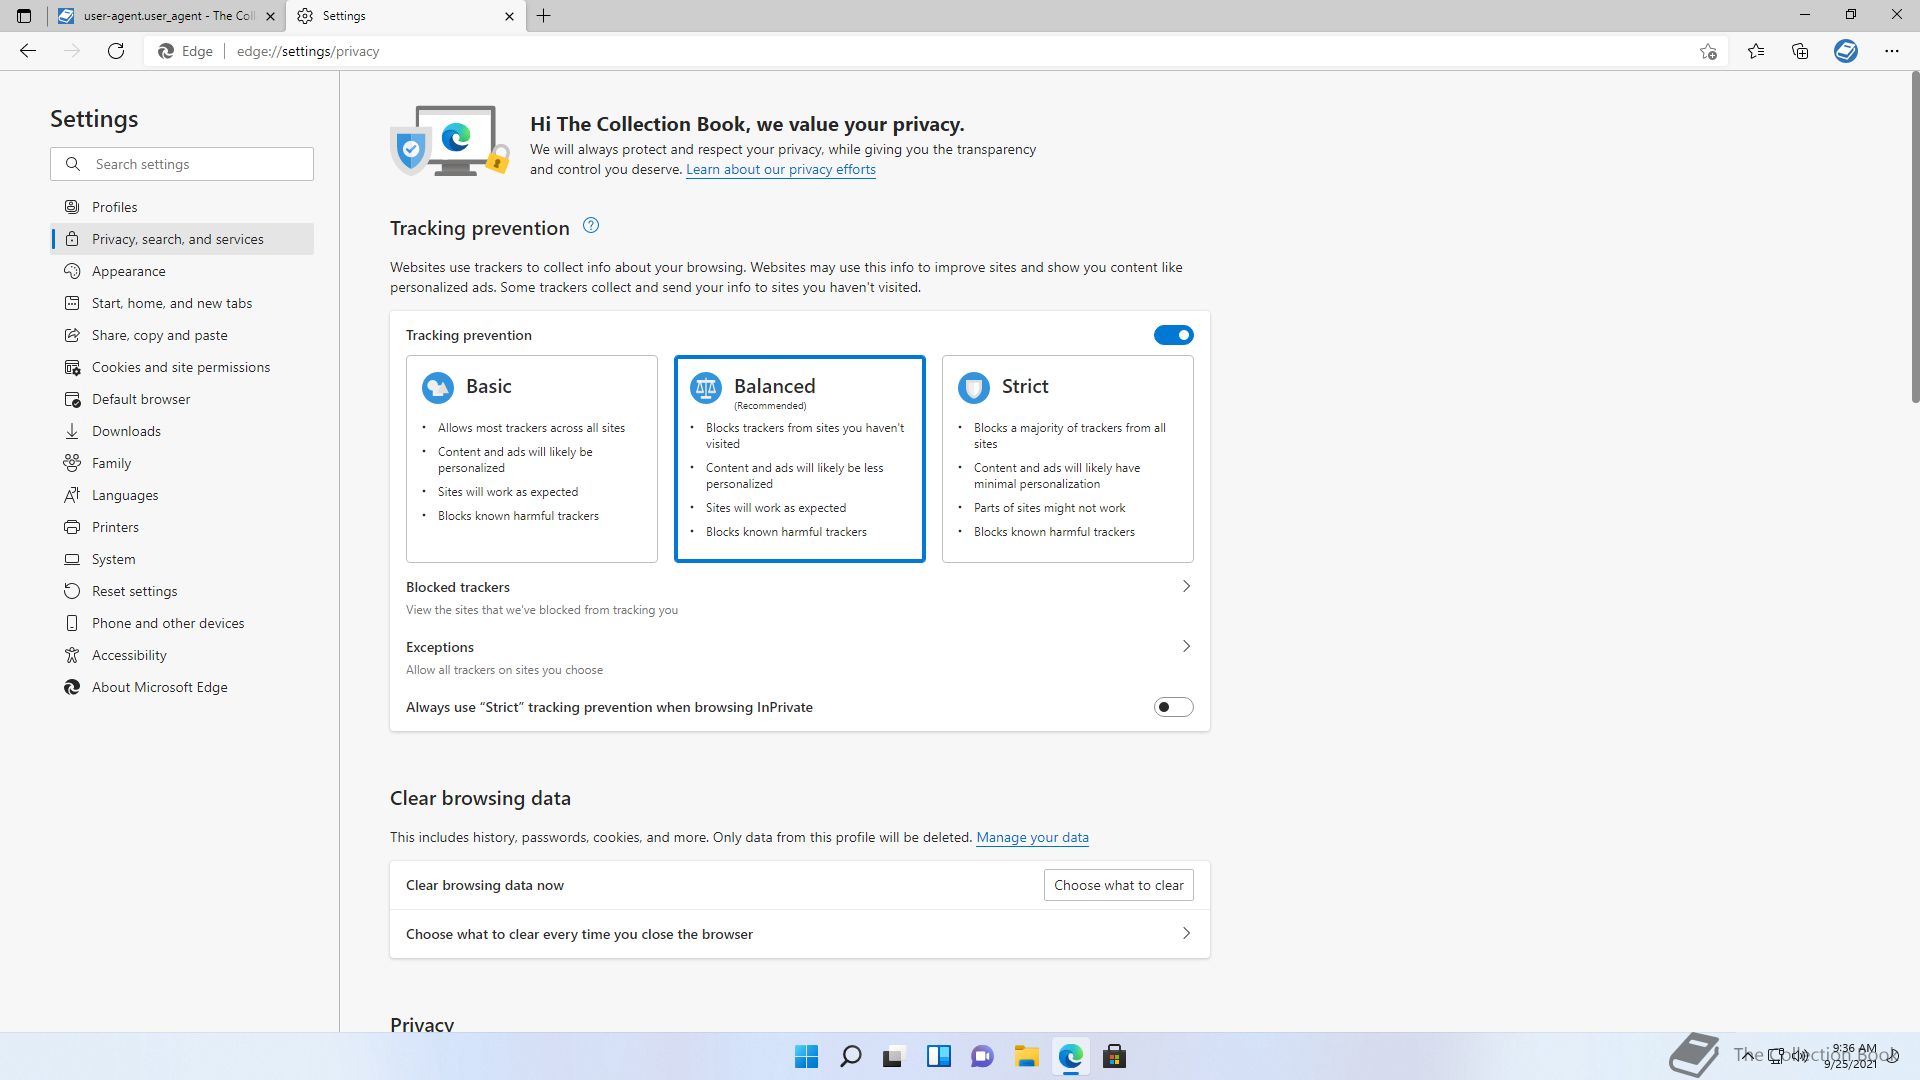Open Cookies and site permissions
Image resolution: width=1920 pixels, height=1080 pixels.
(182, 367)
